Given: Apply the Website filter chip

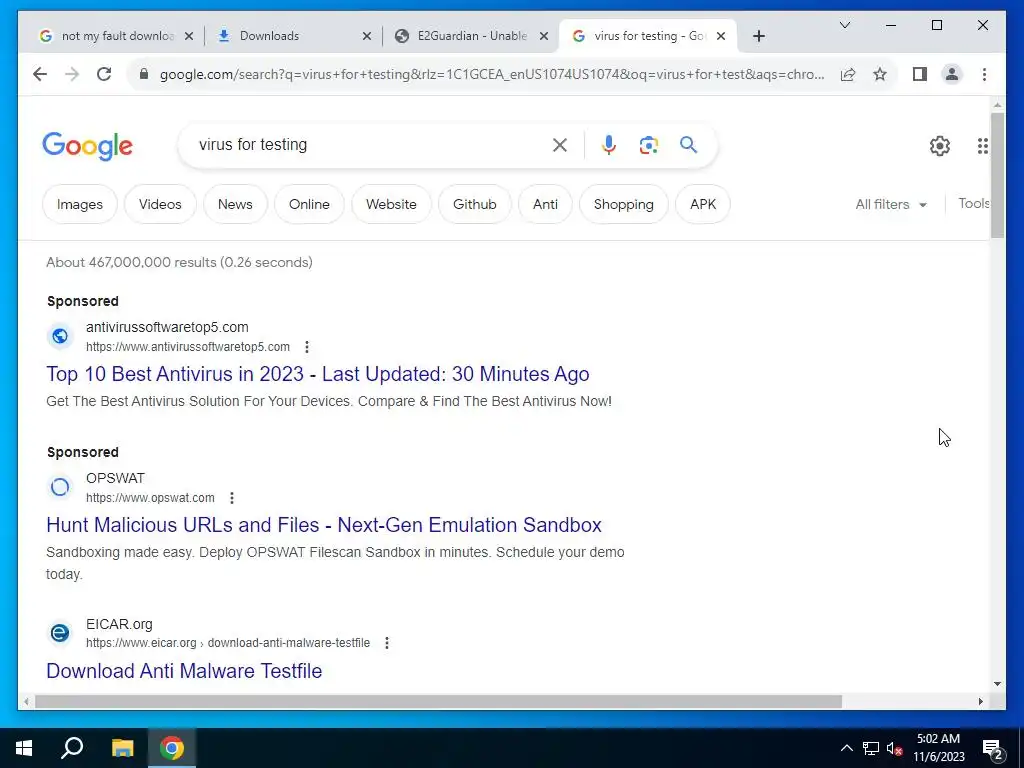Looking at the screenshot, I should (391, 204).
